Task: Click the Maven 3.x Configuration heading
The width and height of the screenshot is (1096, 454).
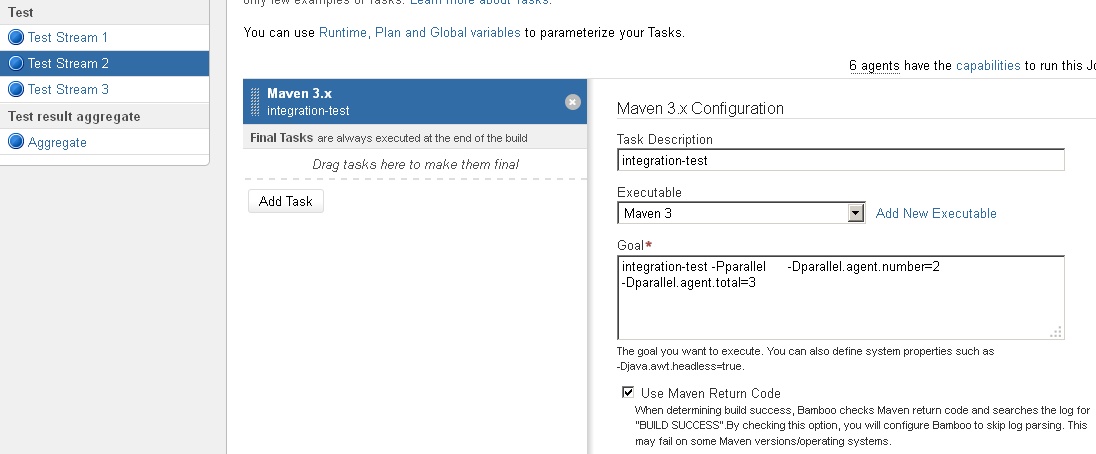Action: click(x=700, y=108)
